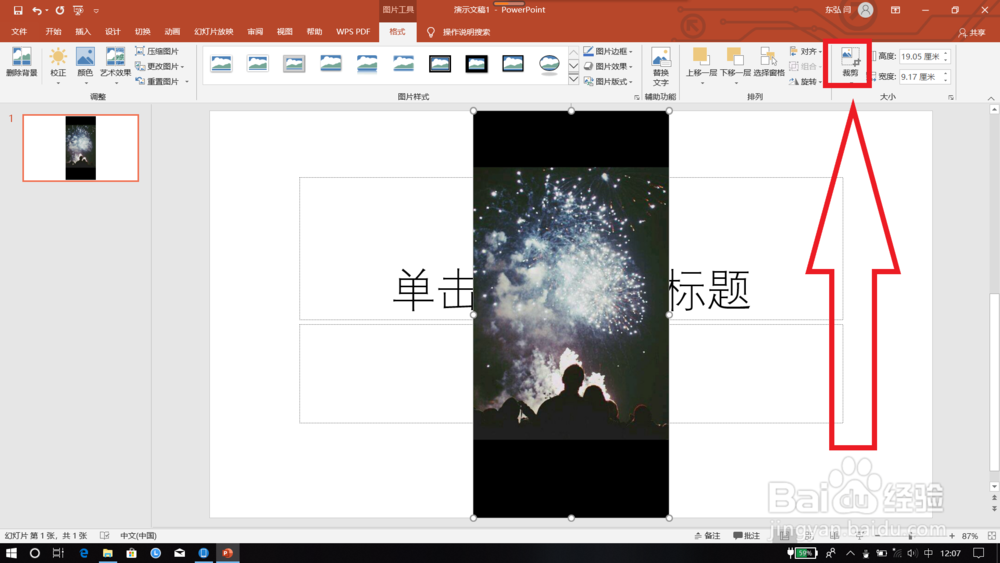Open ribbon display options icon
Screen dimensions: 1000x563
click(895, 10)
